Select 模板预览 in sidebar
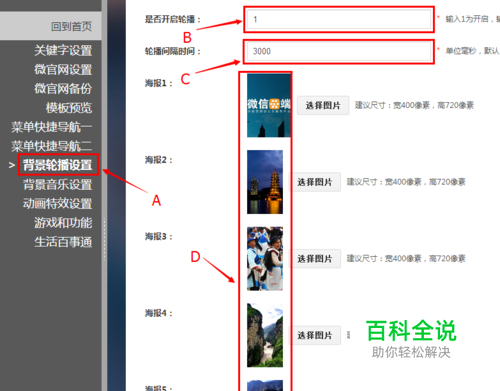500x391 pixels. pos(69,108)
